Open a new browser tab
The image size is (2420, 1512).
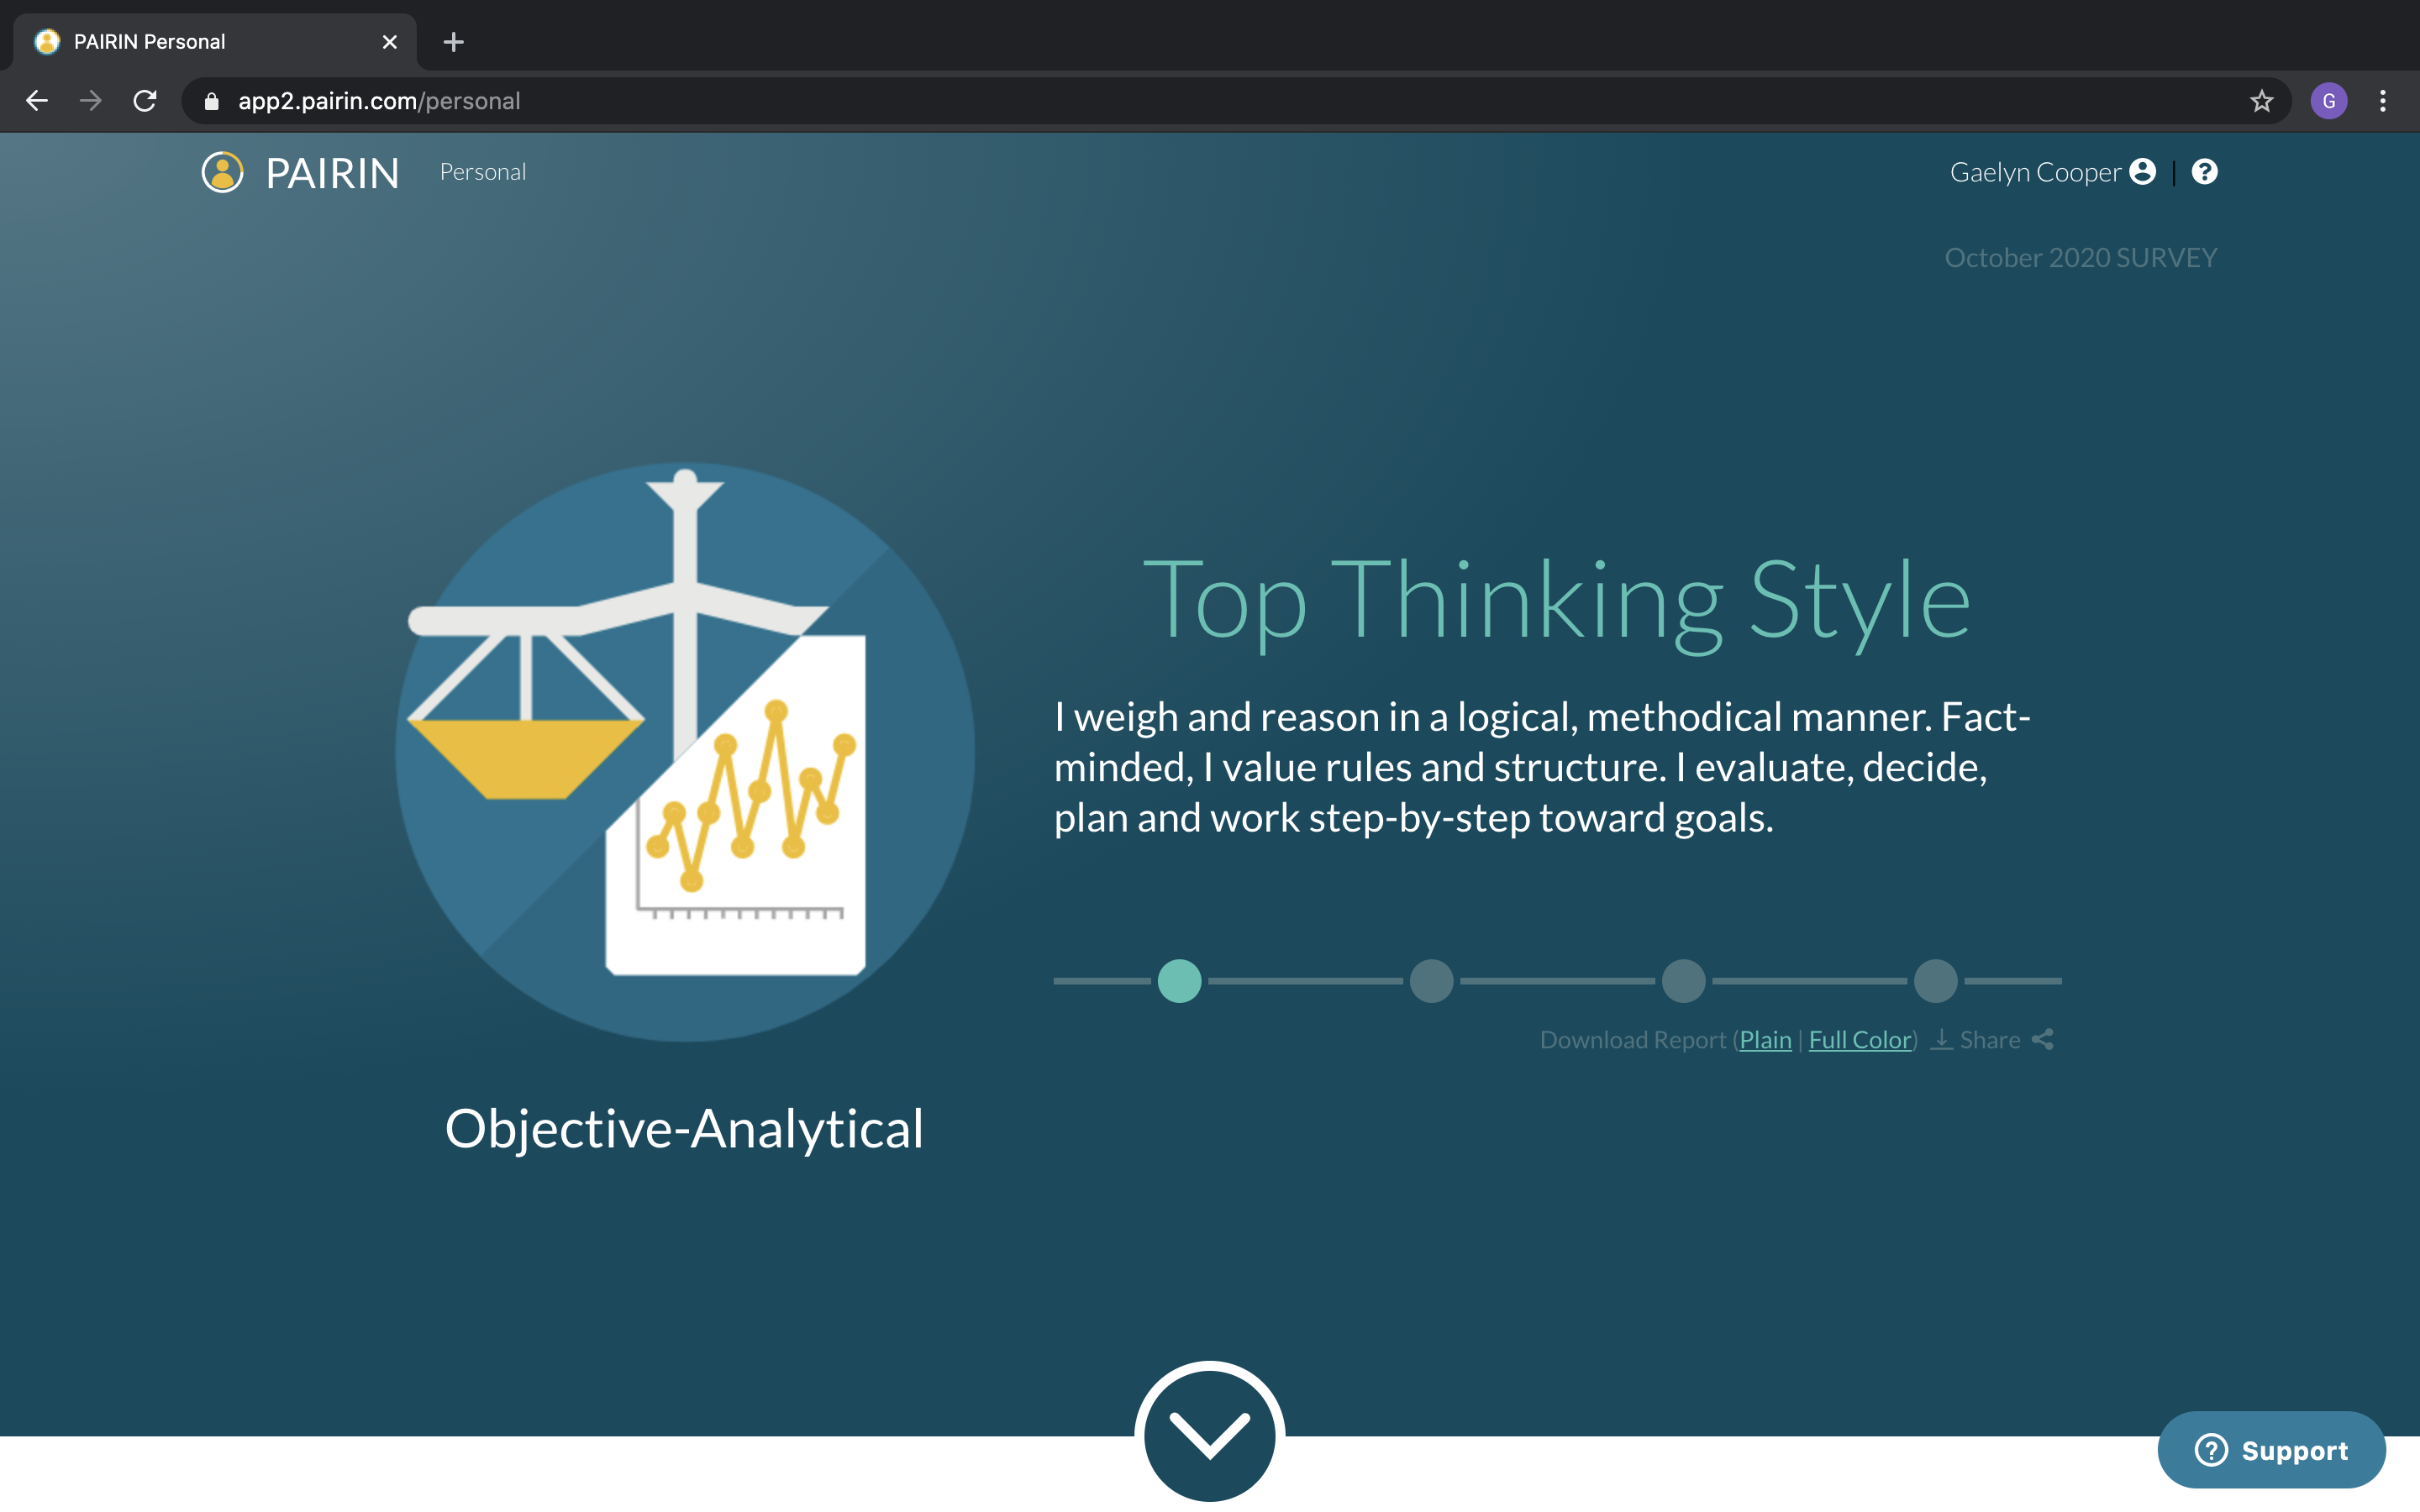[x=453, y=42]
